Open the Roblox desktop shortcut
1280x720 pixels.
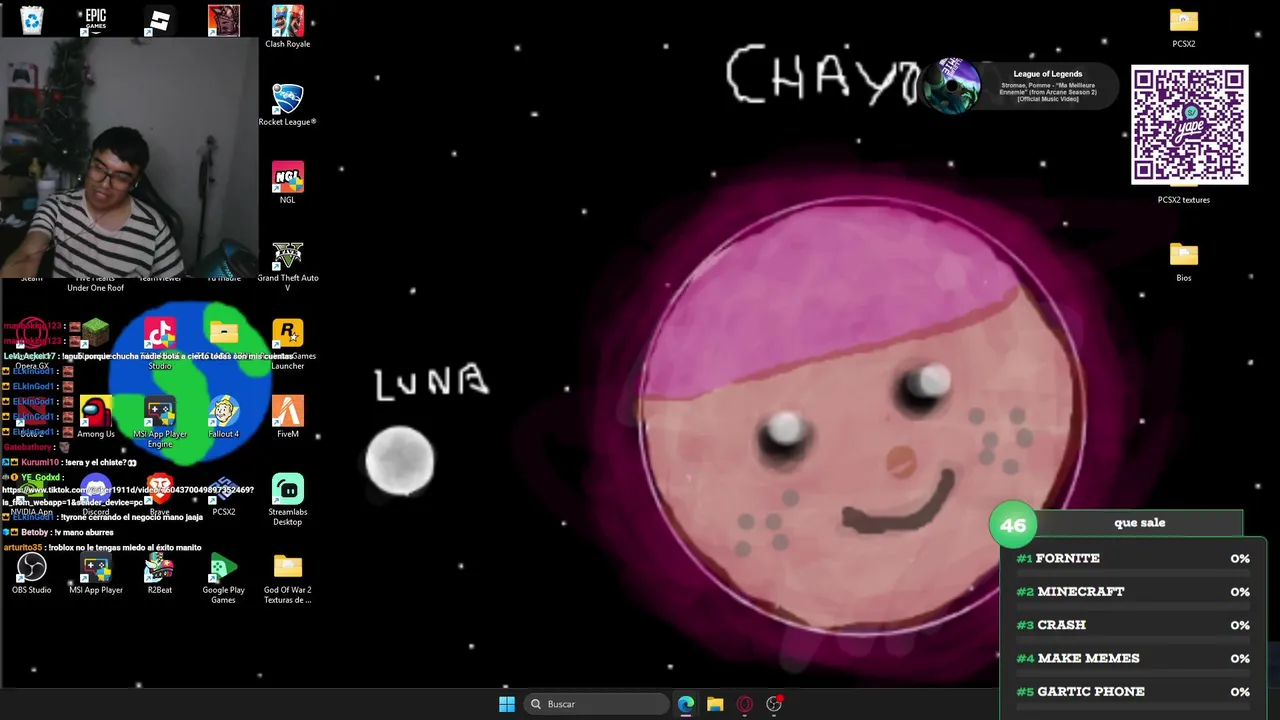(x=160, y=20)
